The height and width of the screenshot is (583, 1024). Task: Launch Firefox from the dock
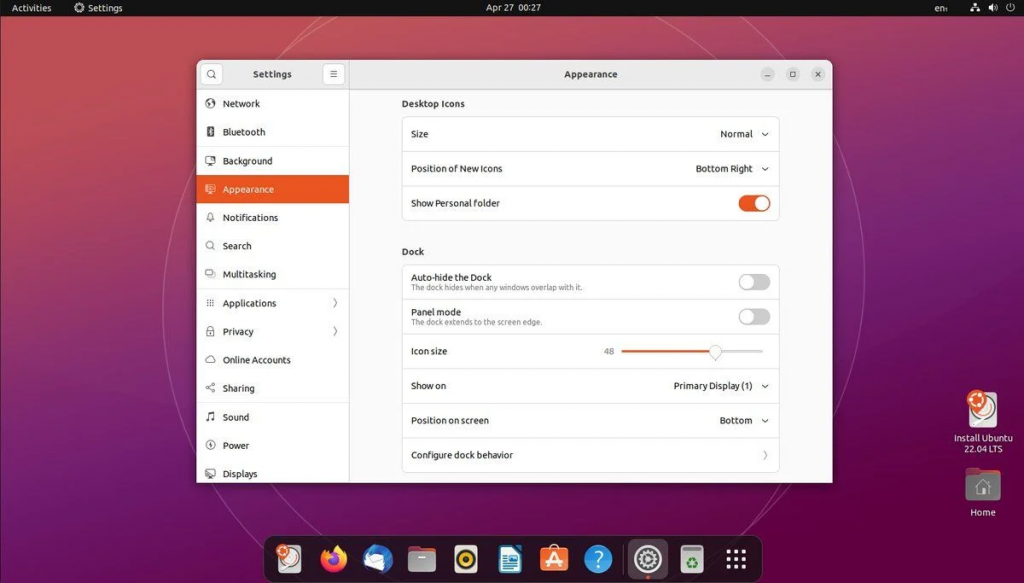click(334, 559)
